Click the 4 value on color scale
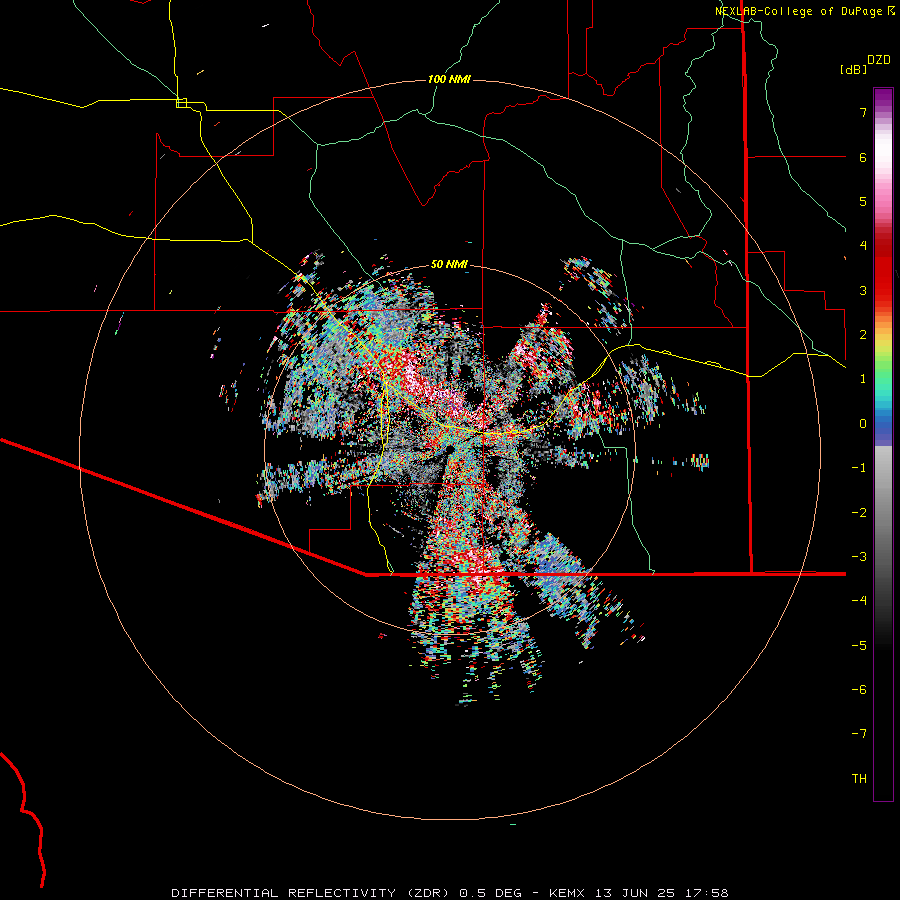This screenshot has height=900, width=900. pos(863,246)
